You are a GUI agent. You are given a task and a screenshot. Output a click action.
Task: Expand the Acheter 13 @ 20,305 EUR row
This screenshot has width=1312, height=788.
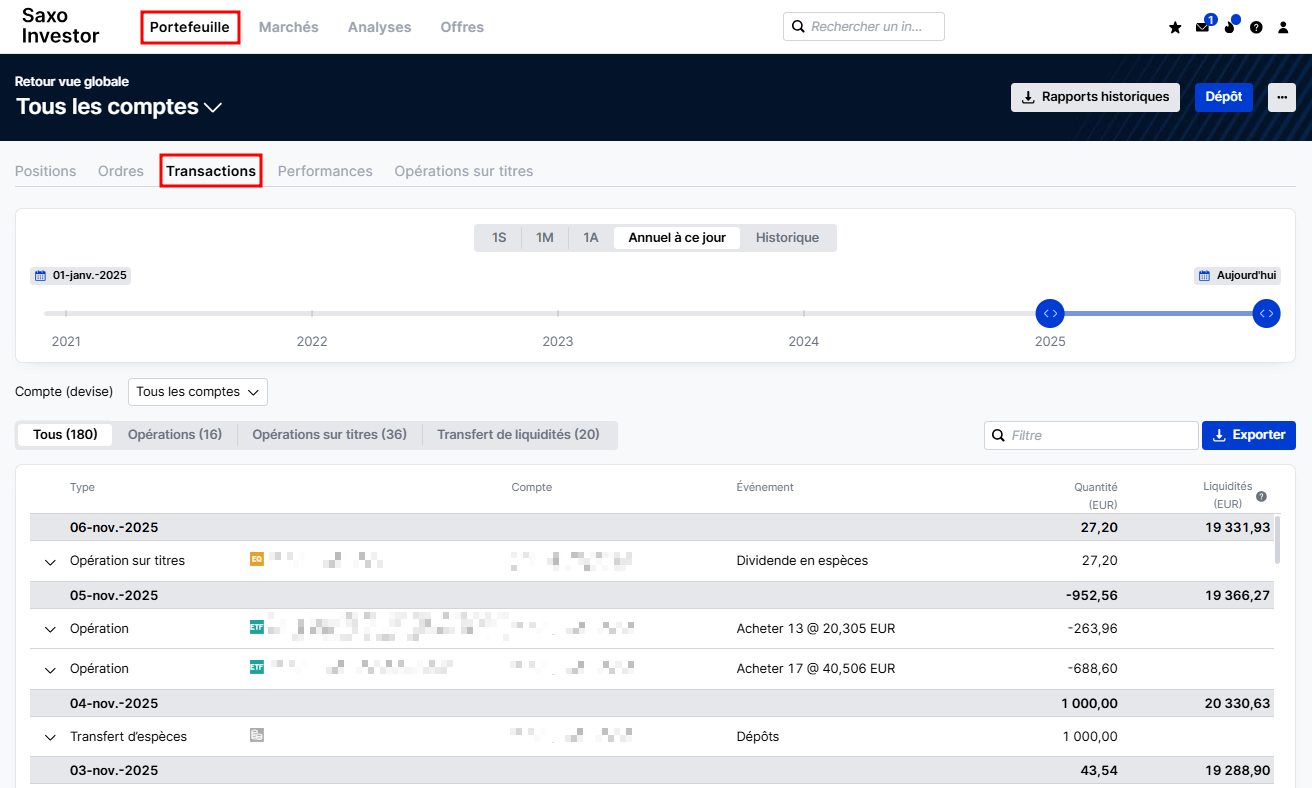click(50, 630)
